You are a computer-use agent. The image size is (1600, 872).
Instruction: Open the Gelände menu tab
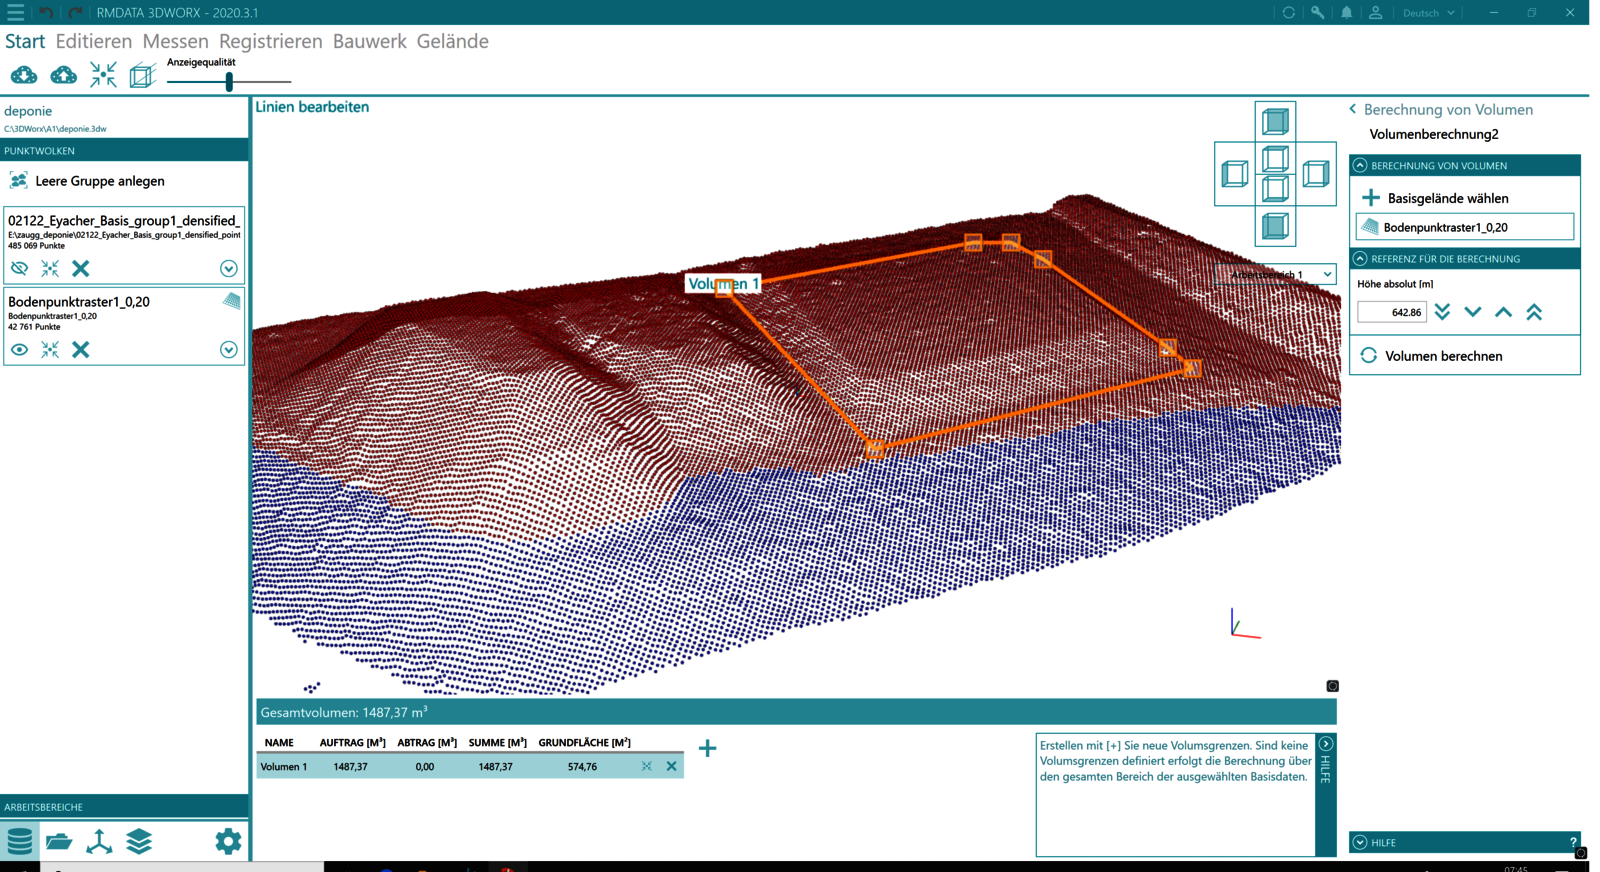point(452,41)
